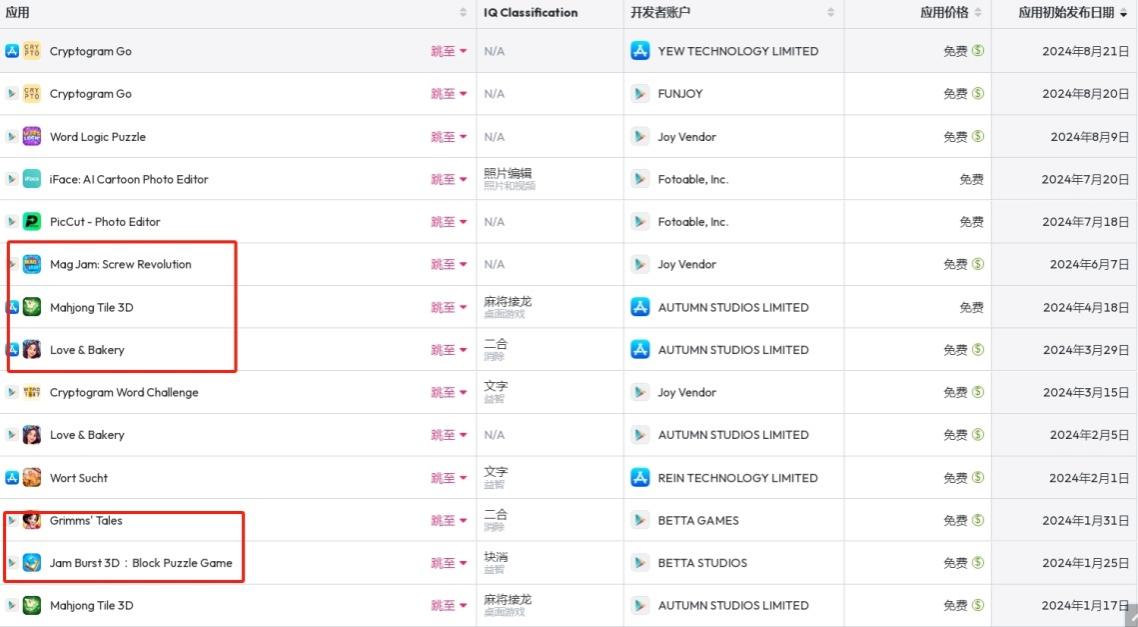1138x627 pixels.
Task: Click the PicCut app icon
Action: (32, 221)
